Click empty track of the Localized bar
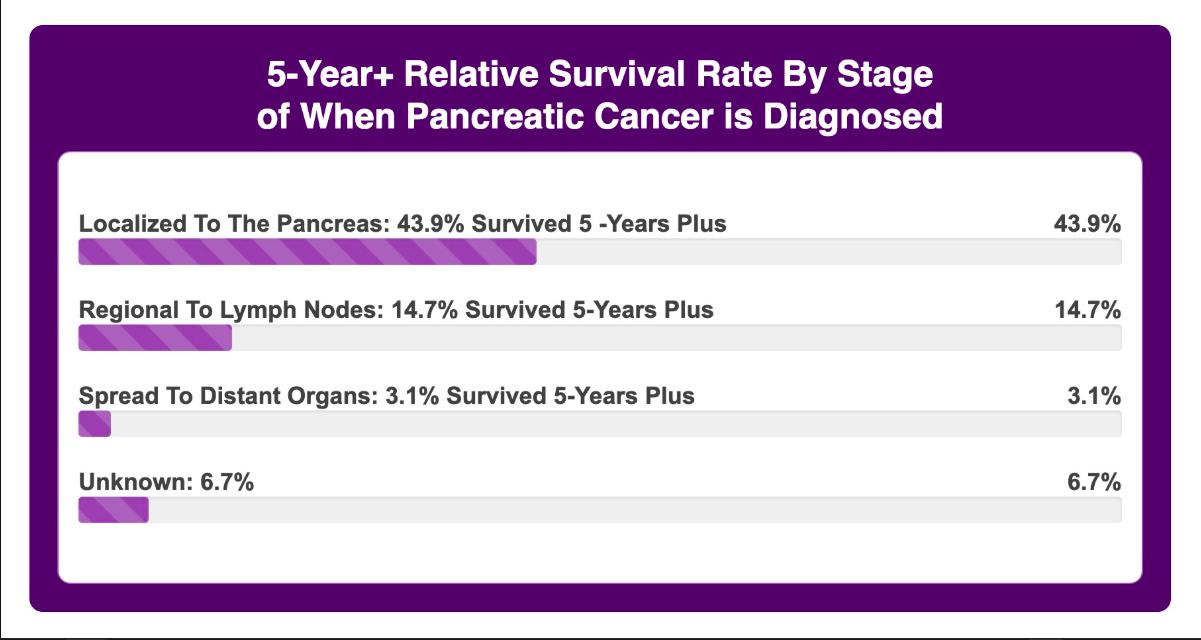The image size is (1201, 640). pyautogui.click(x=828, y=252)
